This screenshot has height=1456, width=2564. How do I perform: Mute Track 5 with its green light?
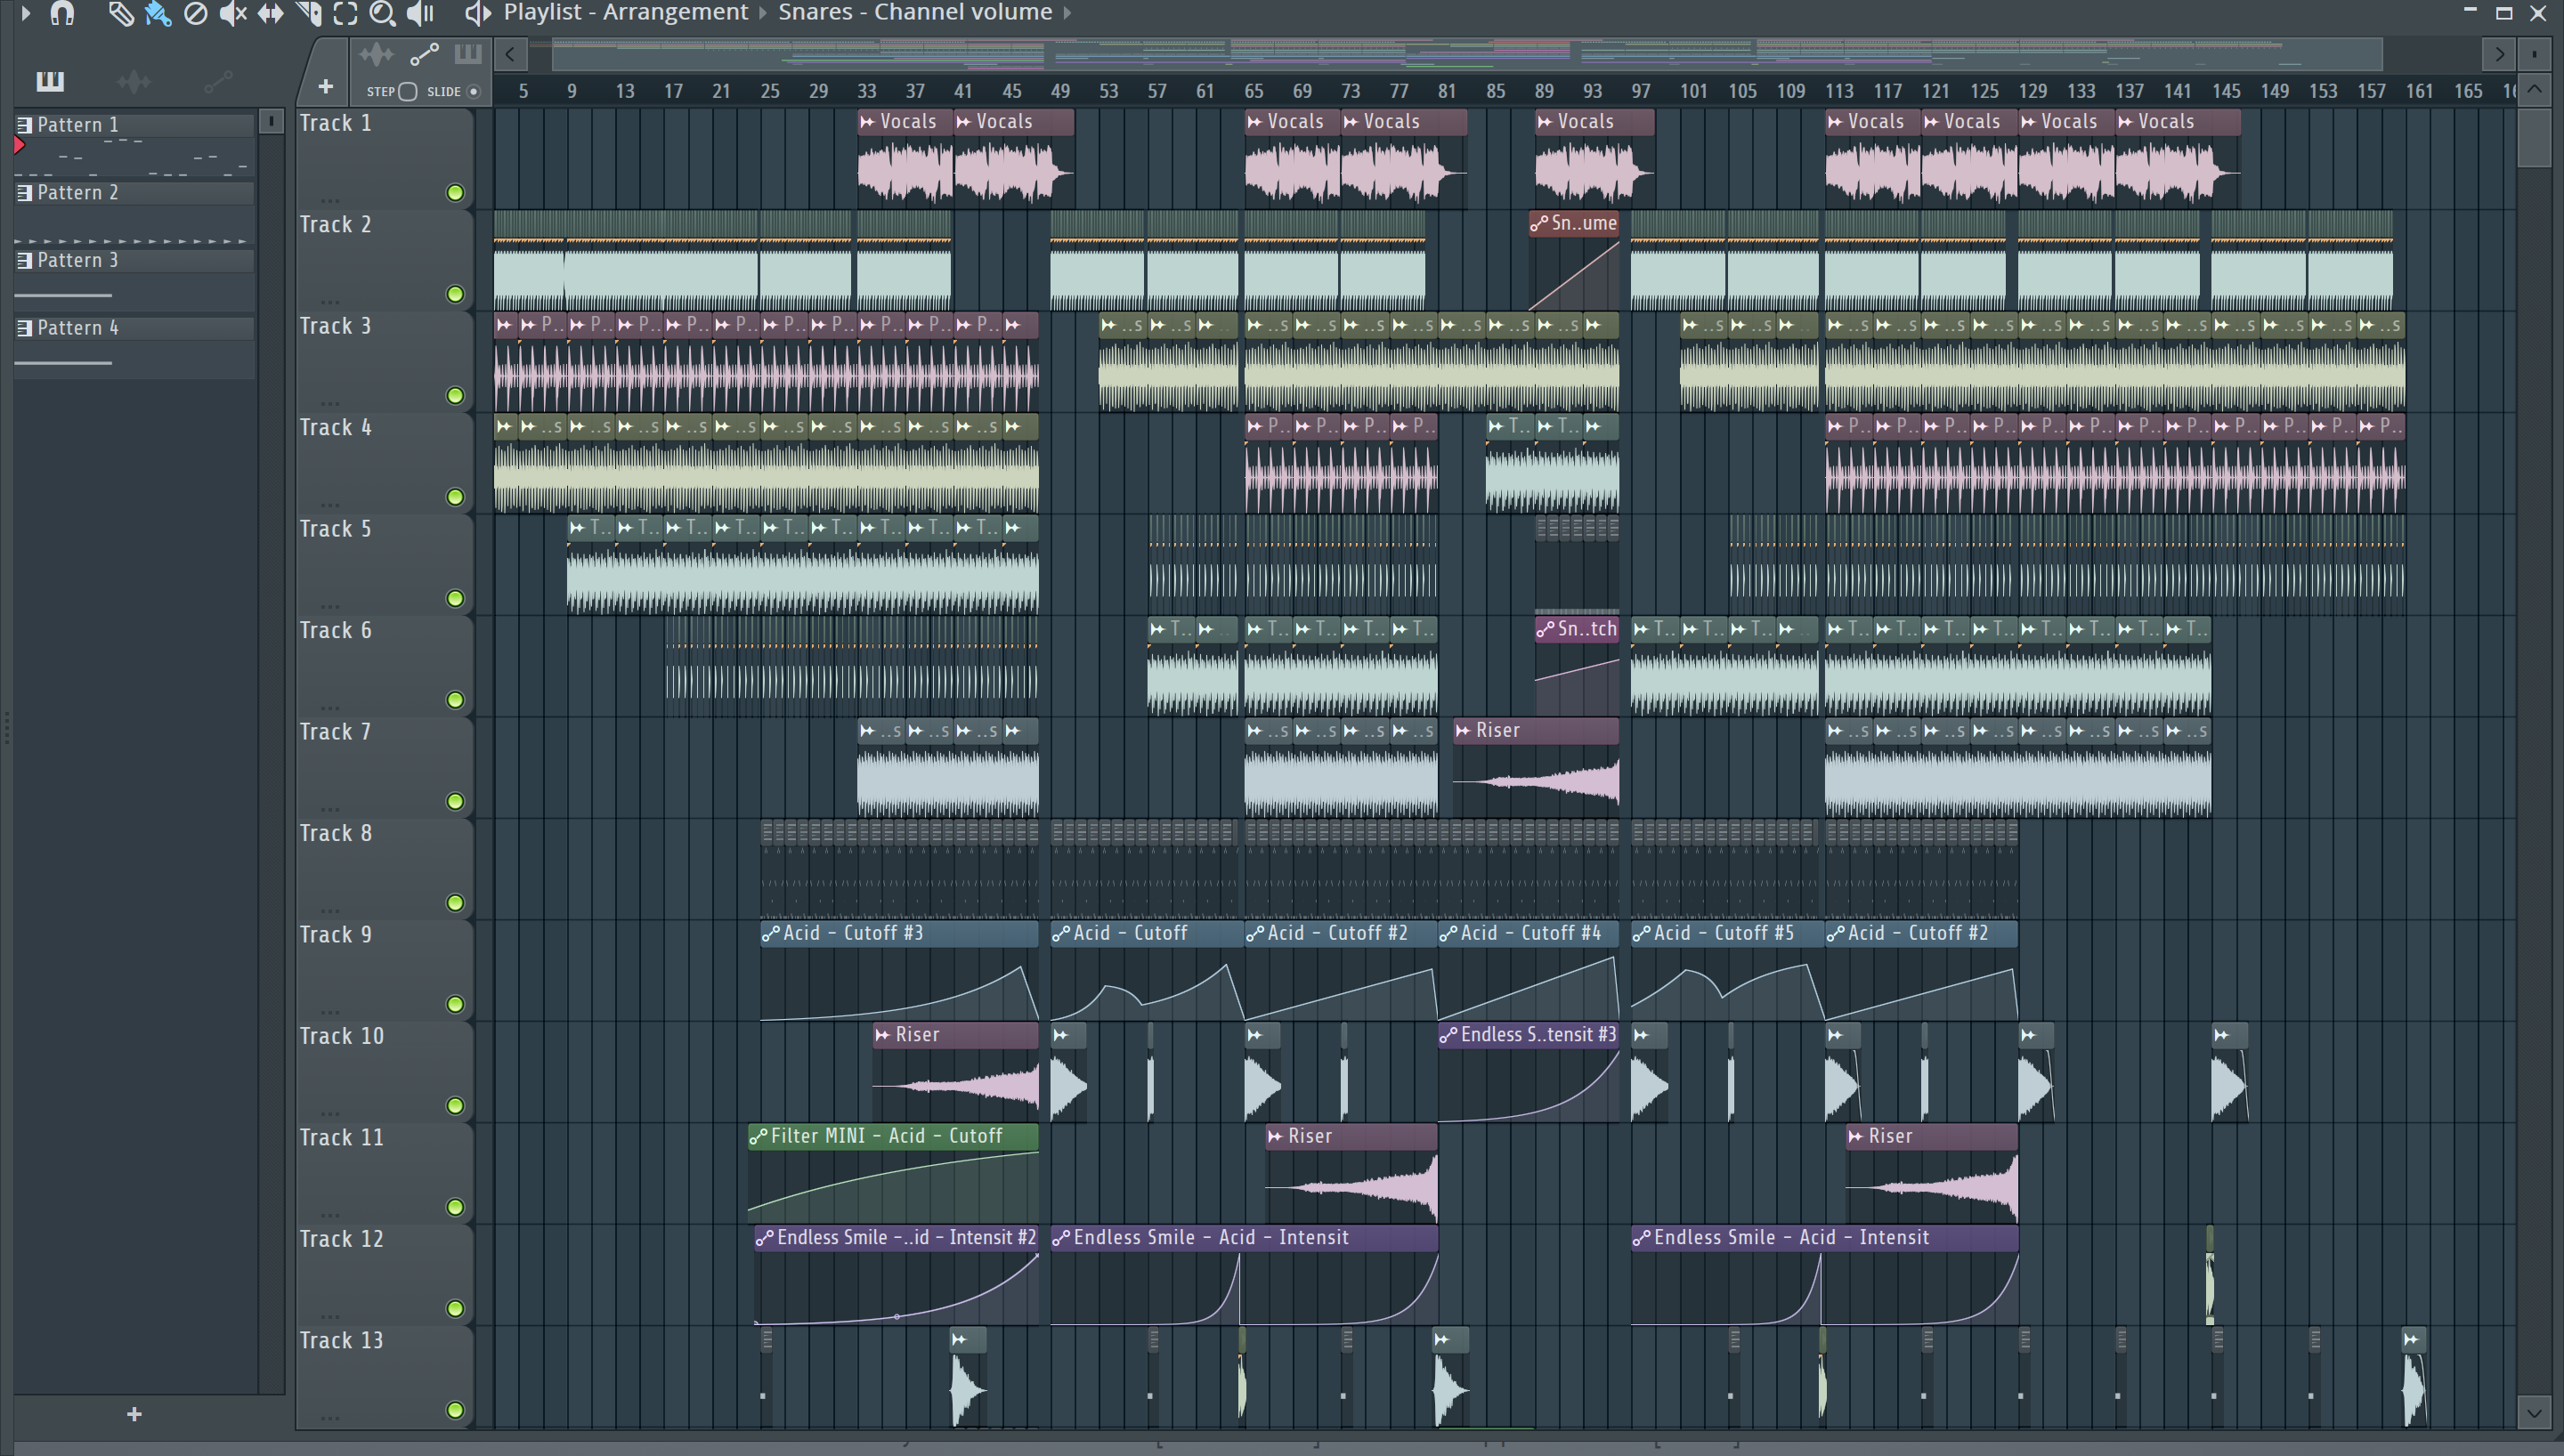[x=455, y=599]
